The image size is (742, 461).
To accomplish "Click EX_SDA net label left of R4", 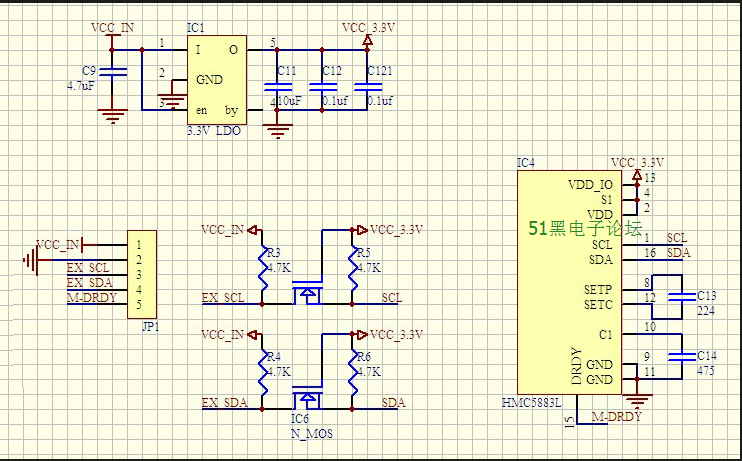I will point(224,403).
